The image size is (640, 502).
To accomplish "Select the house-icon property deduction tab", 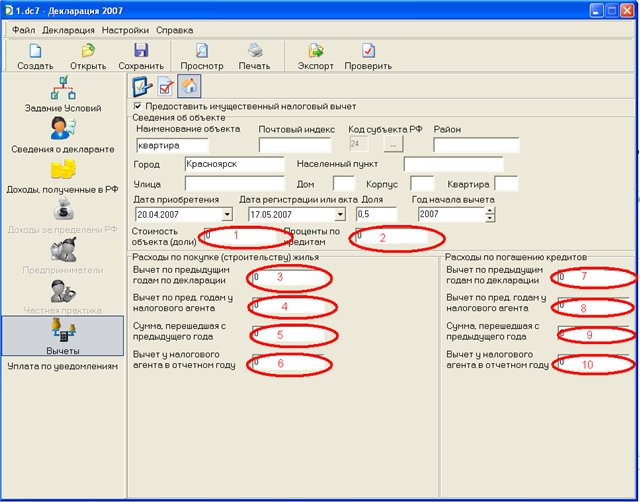I will click(188, 86).
